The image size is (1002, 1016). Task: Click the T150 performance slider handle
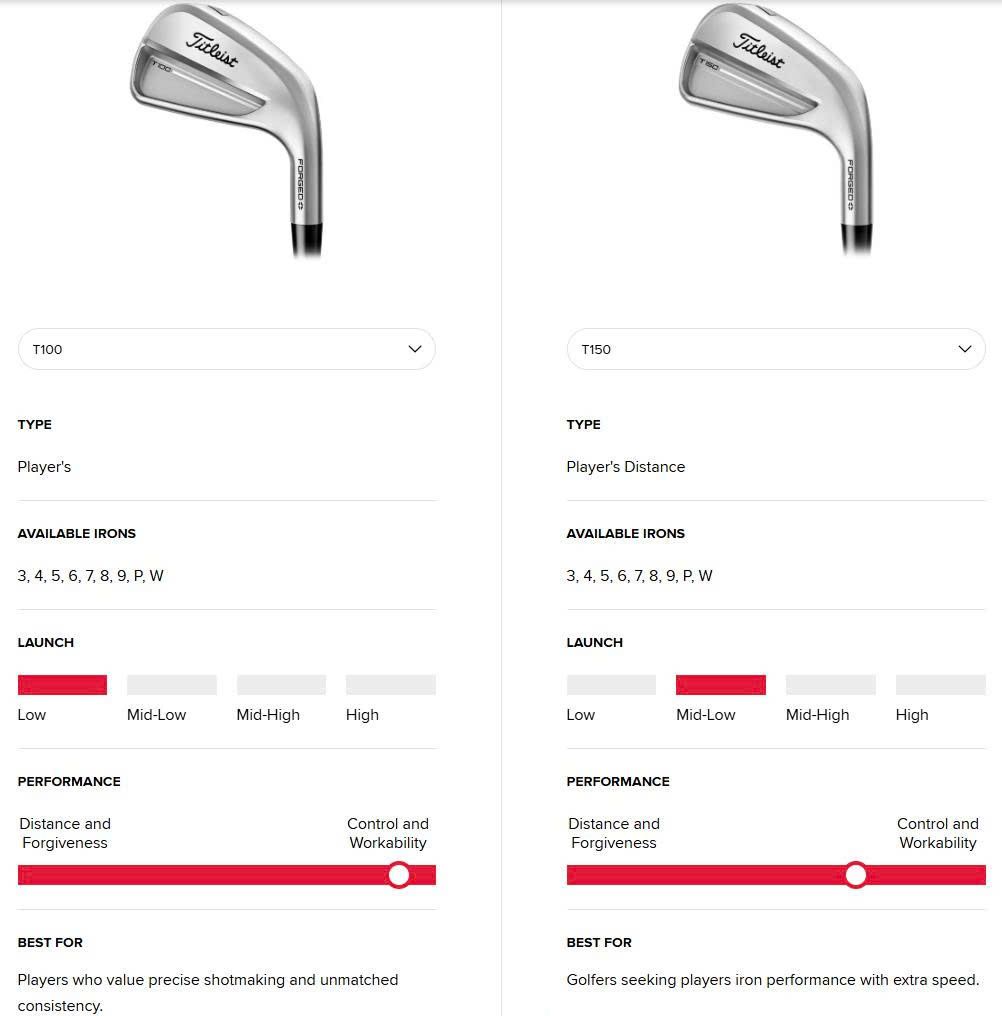[856, 876]
